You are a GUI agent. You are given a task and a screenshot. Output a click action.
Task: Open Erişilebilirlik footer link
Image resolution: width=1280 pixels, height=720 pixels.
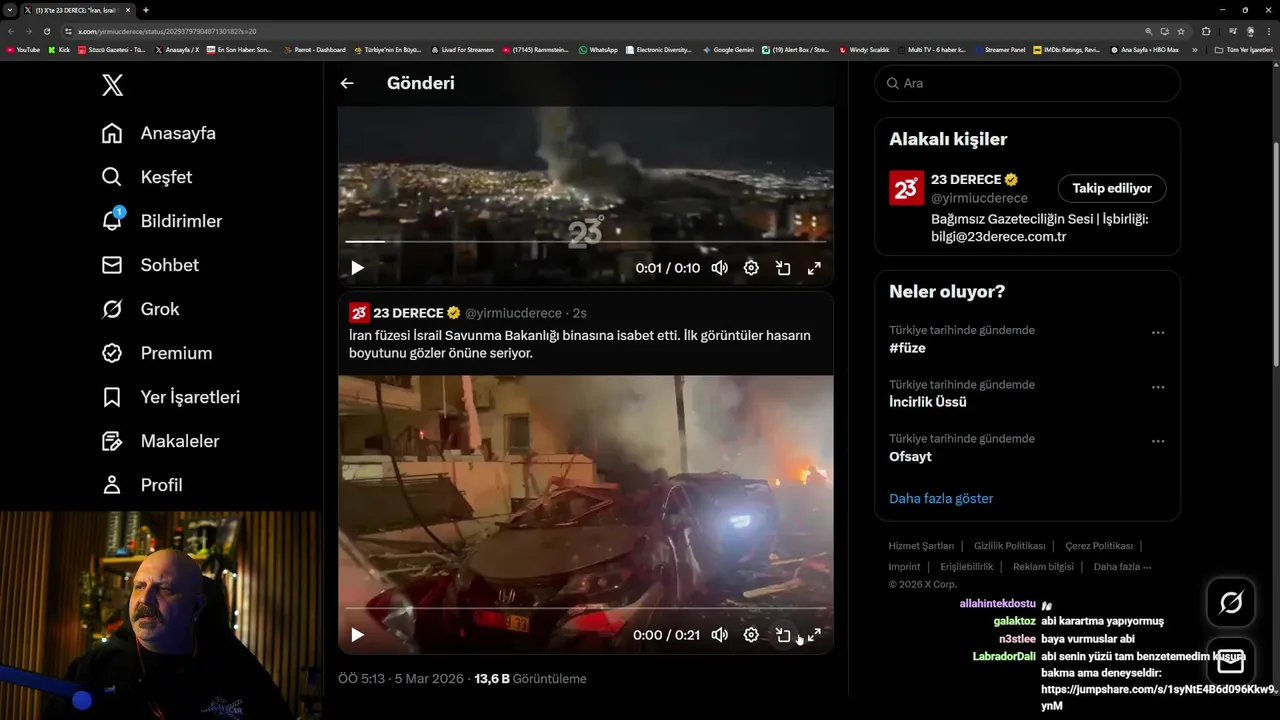coord(967,566)
